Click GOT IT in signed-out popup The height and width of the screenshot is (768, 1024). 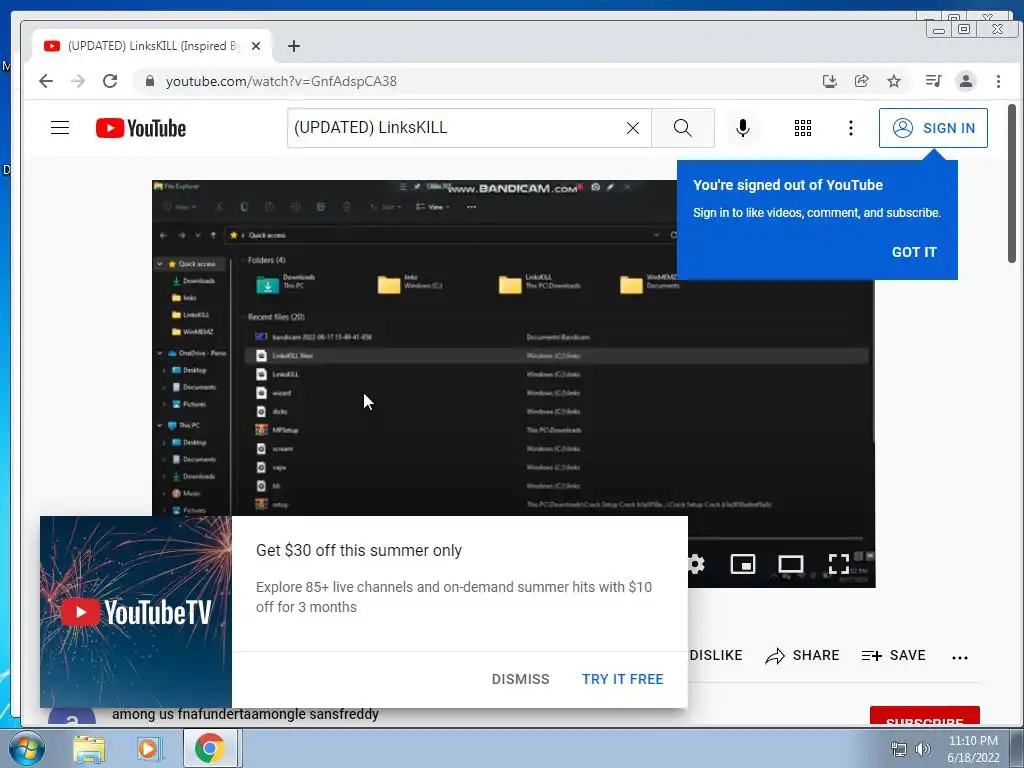(x=914, y=252)
